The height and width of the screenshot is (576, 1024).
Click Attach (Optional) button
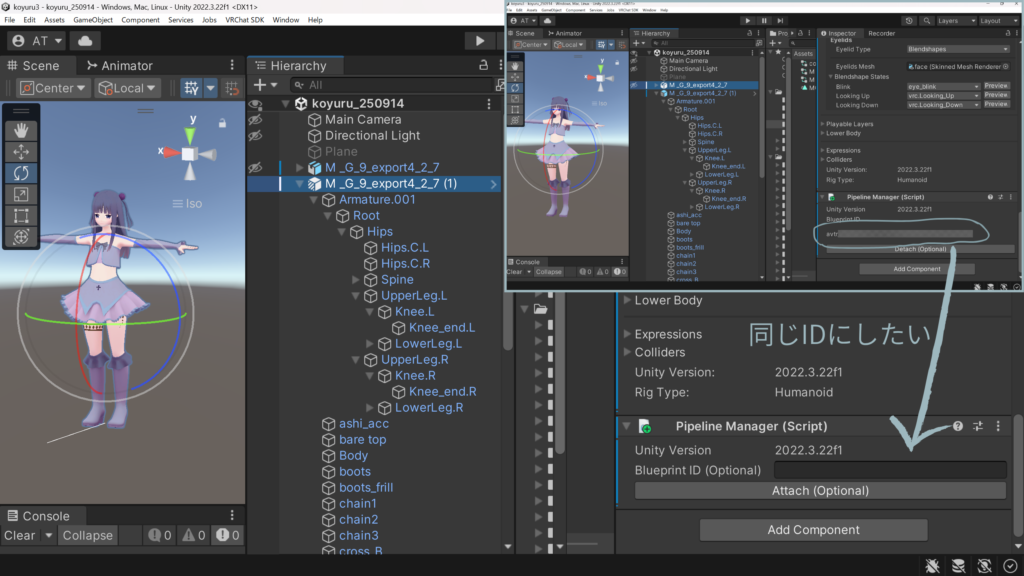[x=820, y=490]
